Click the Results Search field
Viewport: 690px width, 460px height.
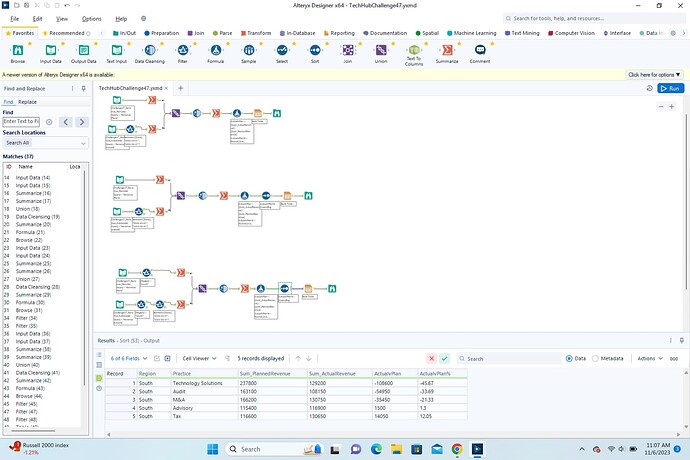tap(509, 358)
